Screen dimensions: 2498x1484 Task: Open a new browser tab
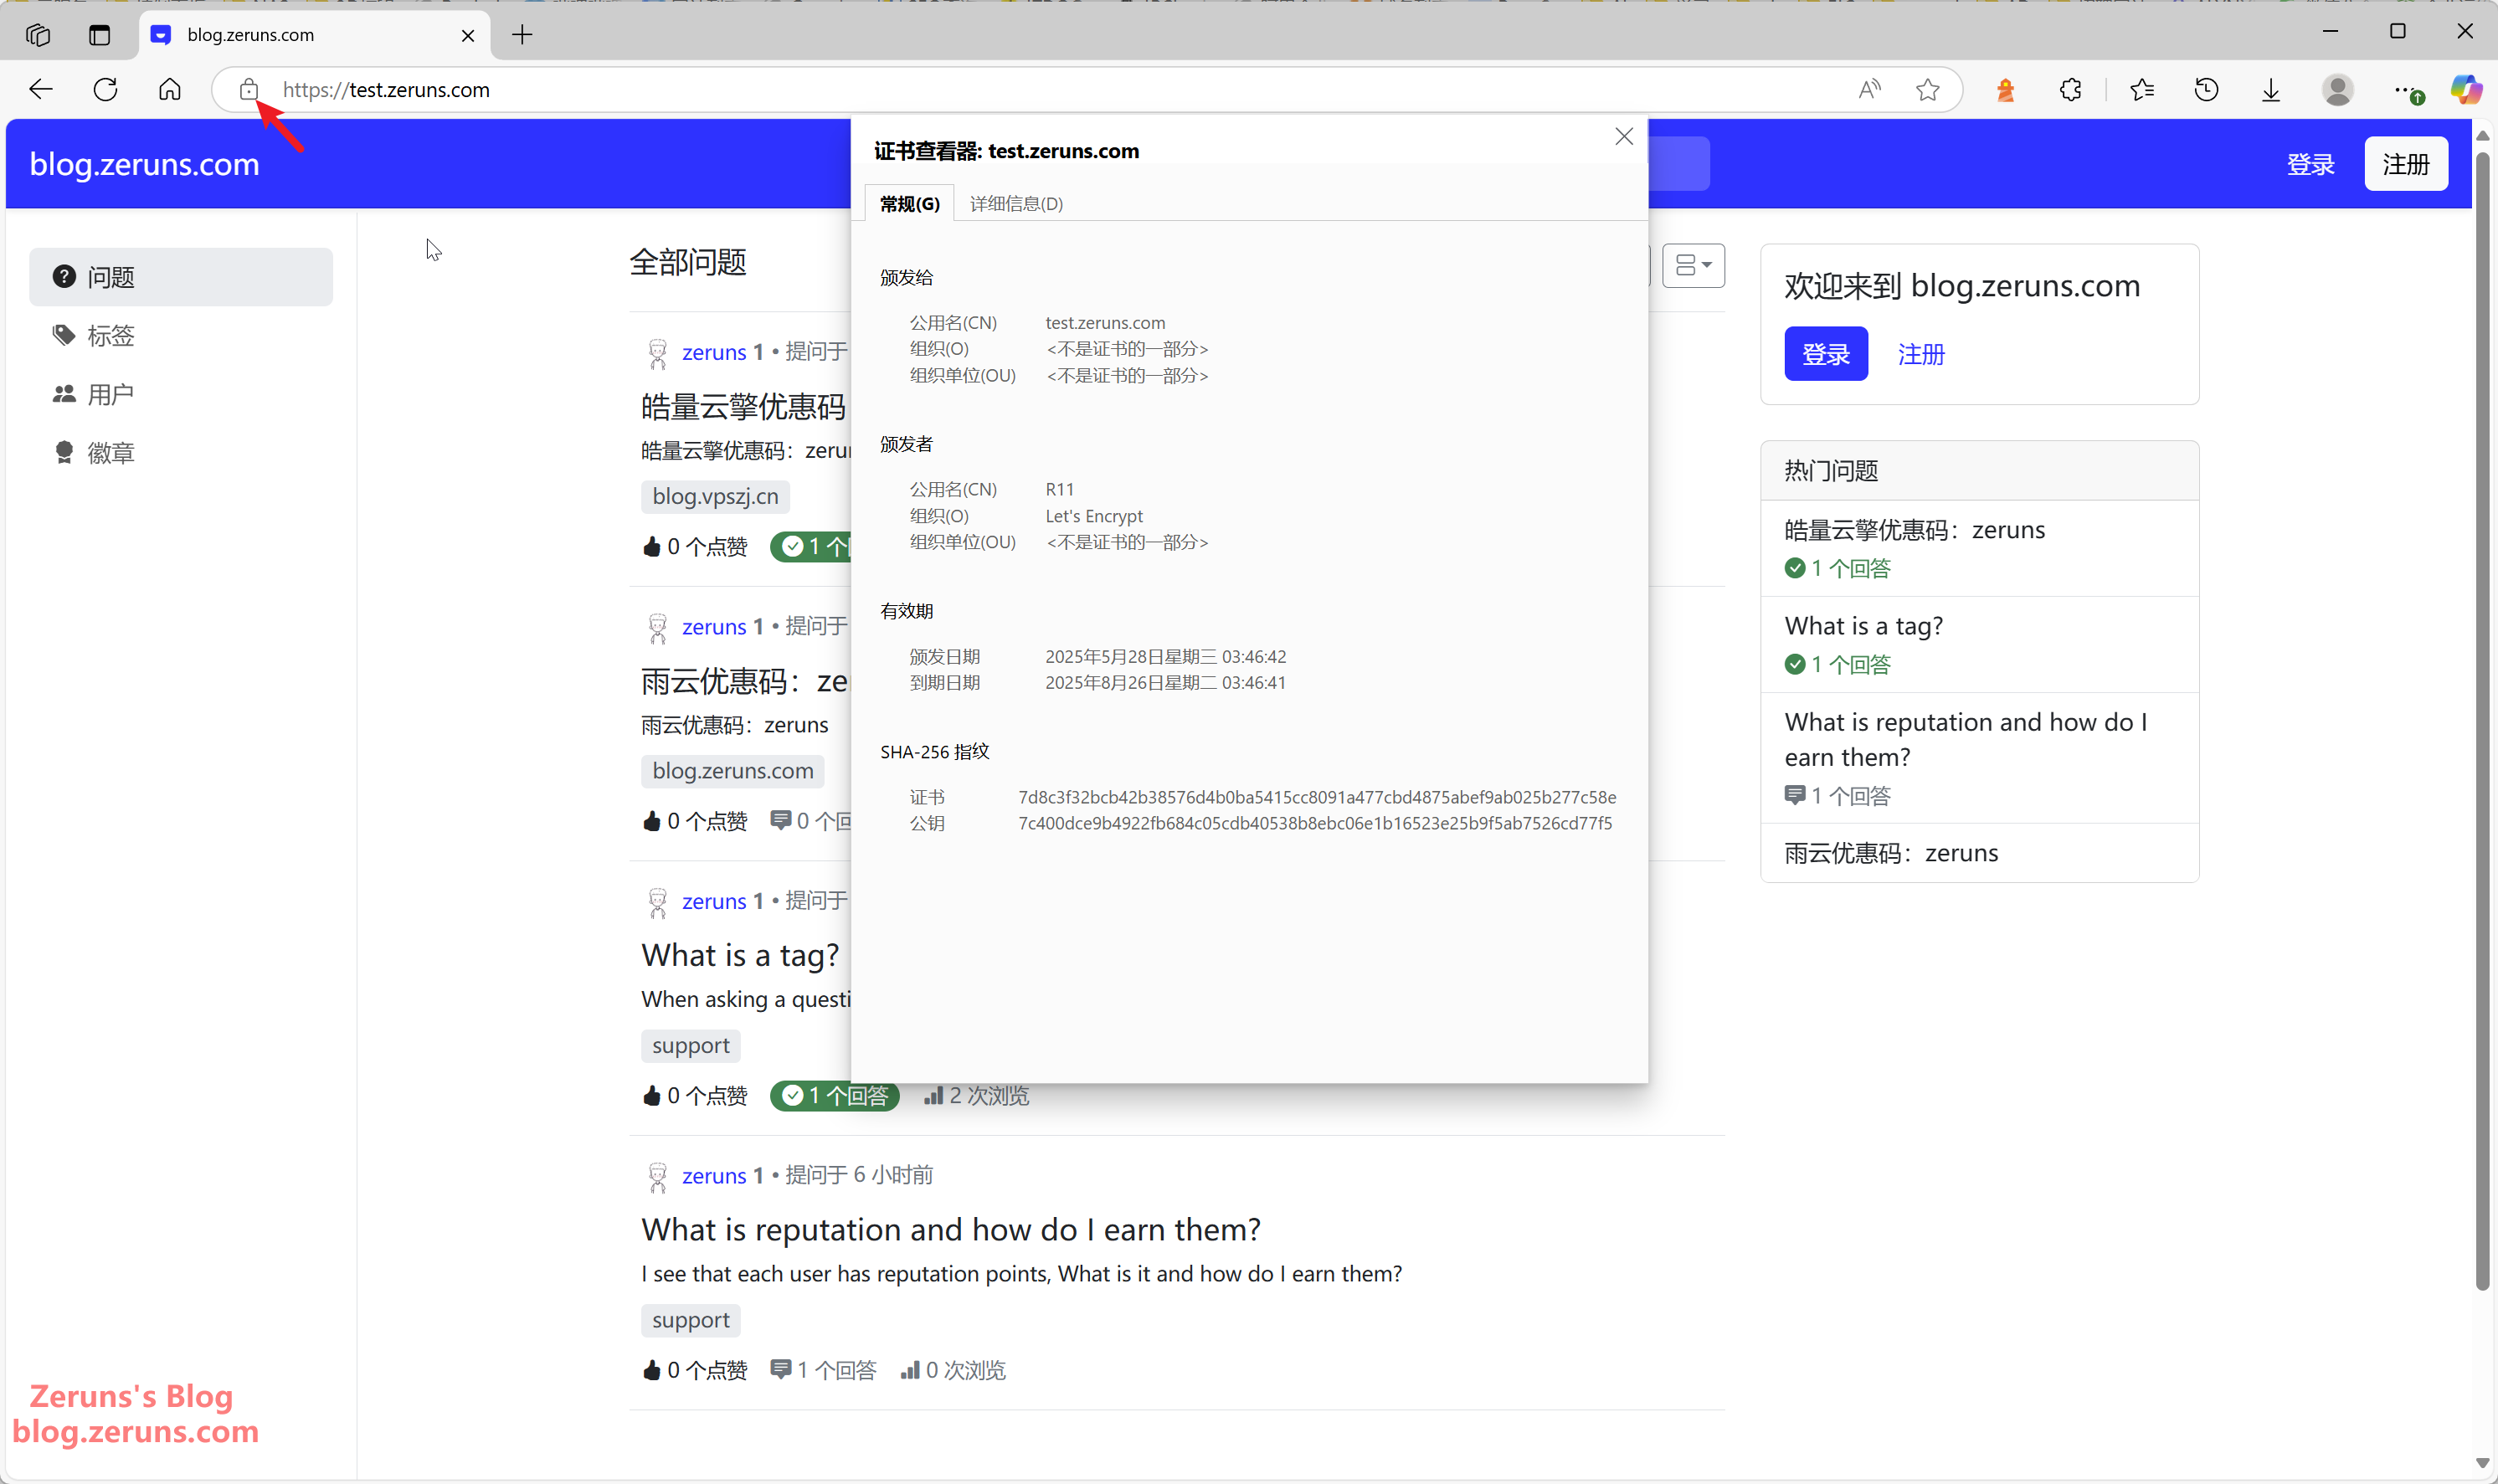tap(522, 35)
